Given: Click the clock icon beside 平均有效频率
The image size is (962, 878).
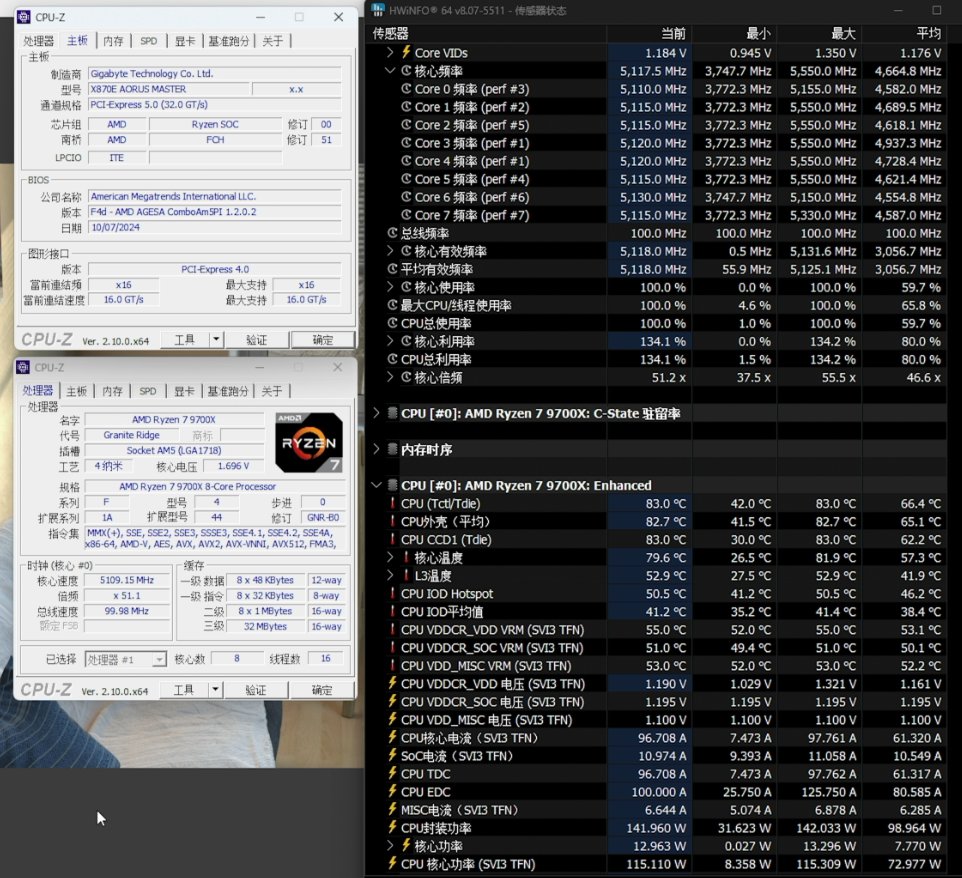Looking at the screenshot, I should tap(393, 269).
